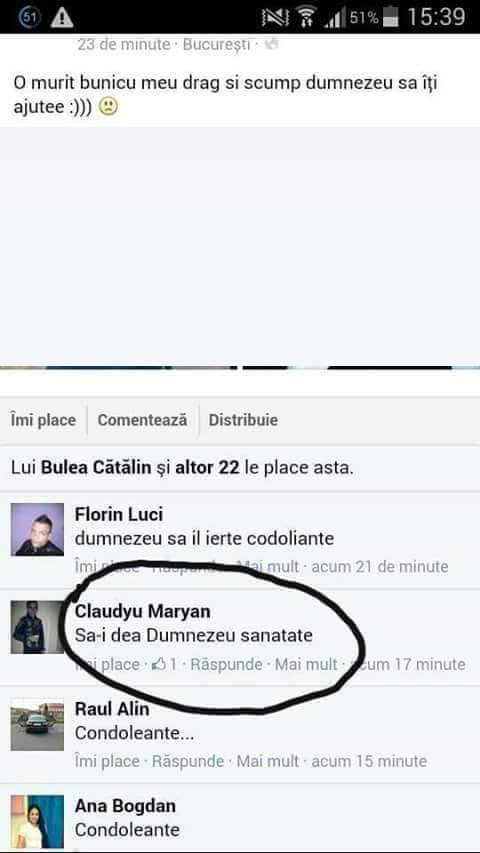Tap the signal strength icon

[x=335, y=18]
